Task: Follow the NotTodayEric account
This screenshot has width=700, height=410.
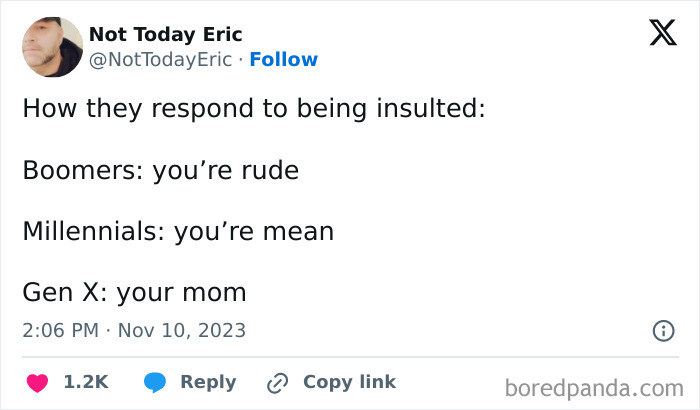Action: coord(283,59)
